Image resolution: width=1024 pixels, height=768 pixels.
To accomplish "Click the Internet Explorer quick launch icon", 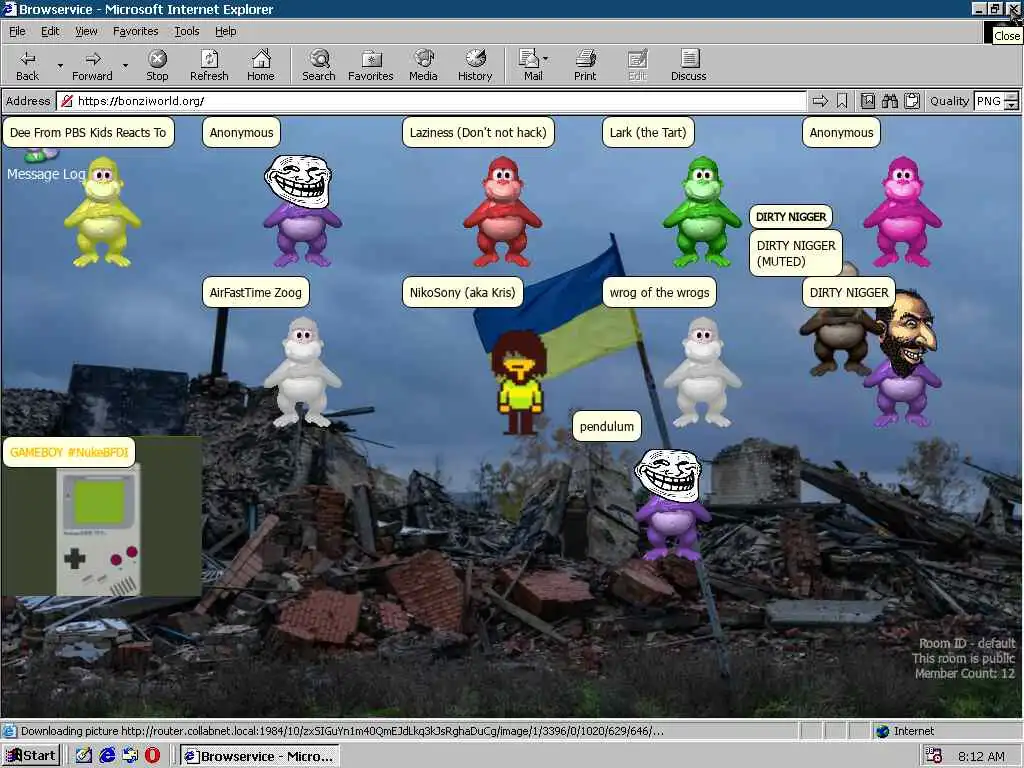I will (x=106, y=756).
